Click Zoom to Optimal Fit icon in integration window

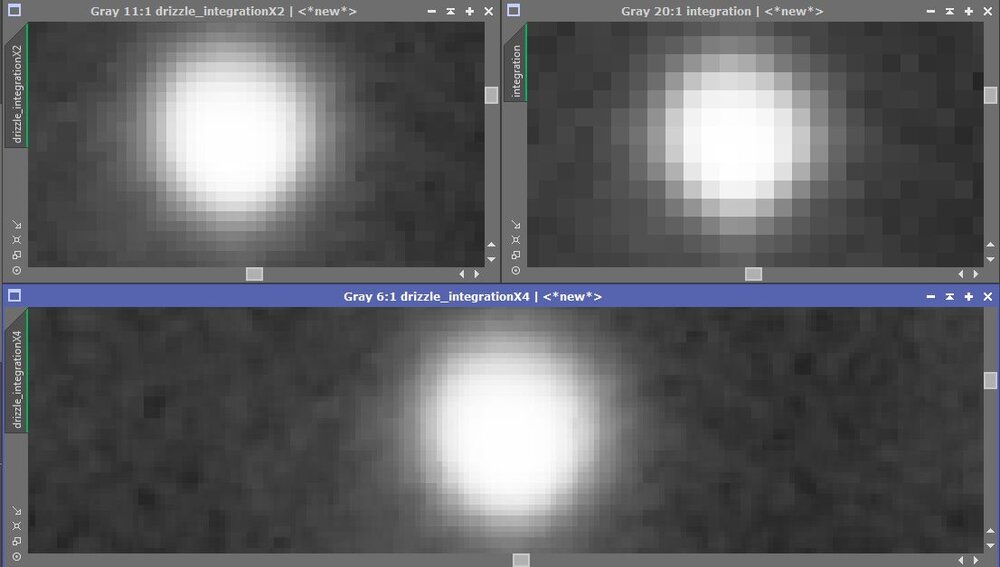(x=515, y=240)
